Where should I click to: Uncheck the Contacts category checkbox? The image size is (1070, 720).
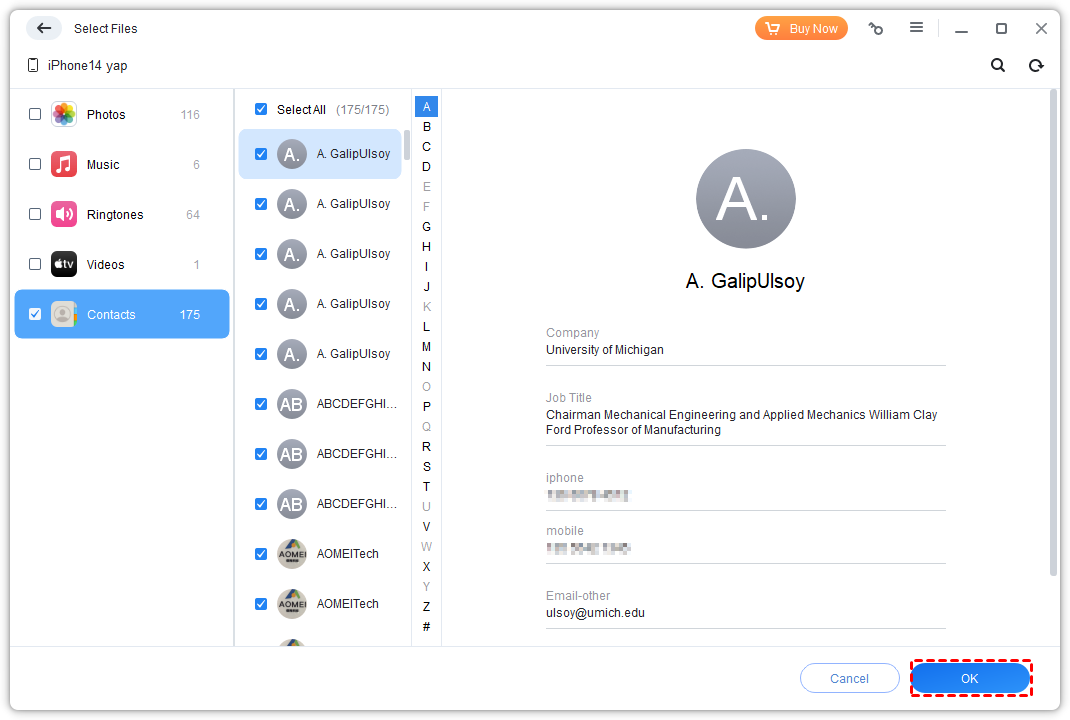[x=35, y=314]
